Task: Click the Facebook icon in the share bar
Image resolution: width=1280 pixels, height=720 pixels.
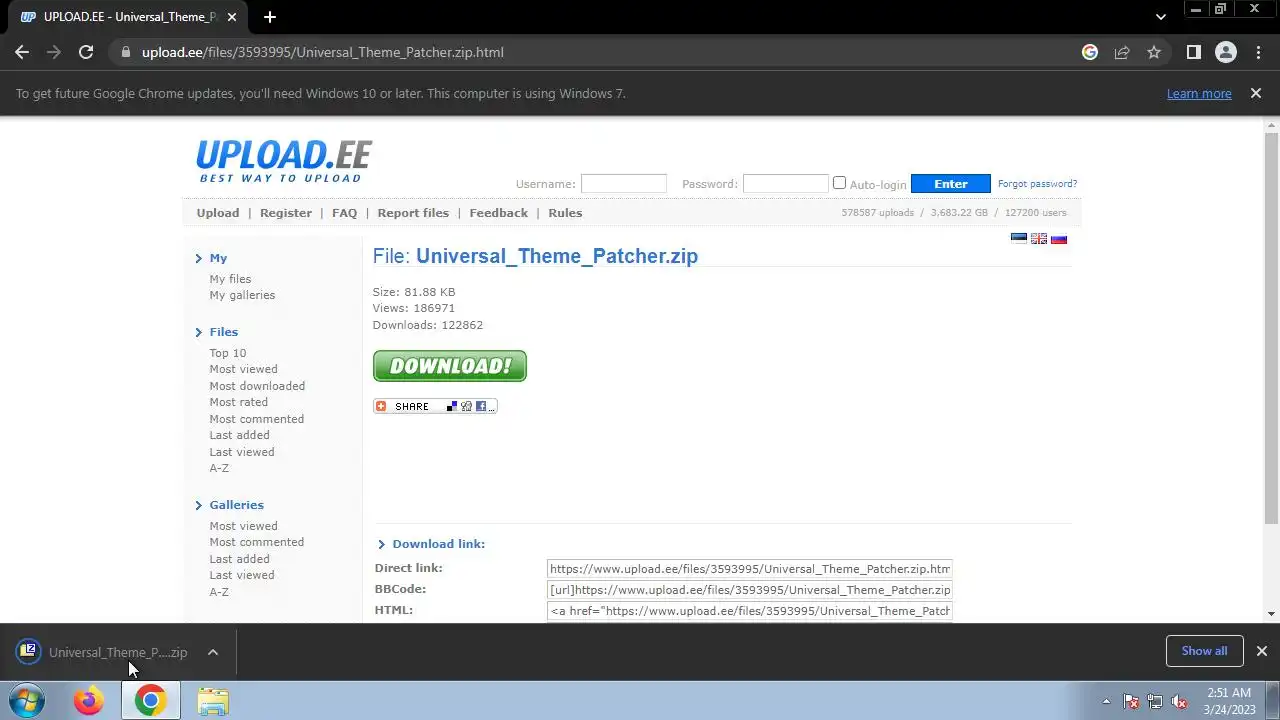Action: click(x=481, y=406)
